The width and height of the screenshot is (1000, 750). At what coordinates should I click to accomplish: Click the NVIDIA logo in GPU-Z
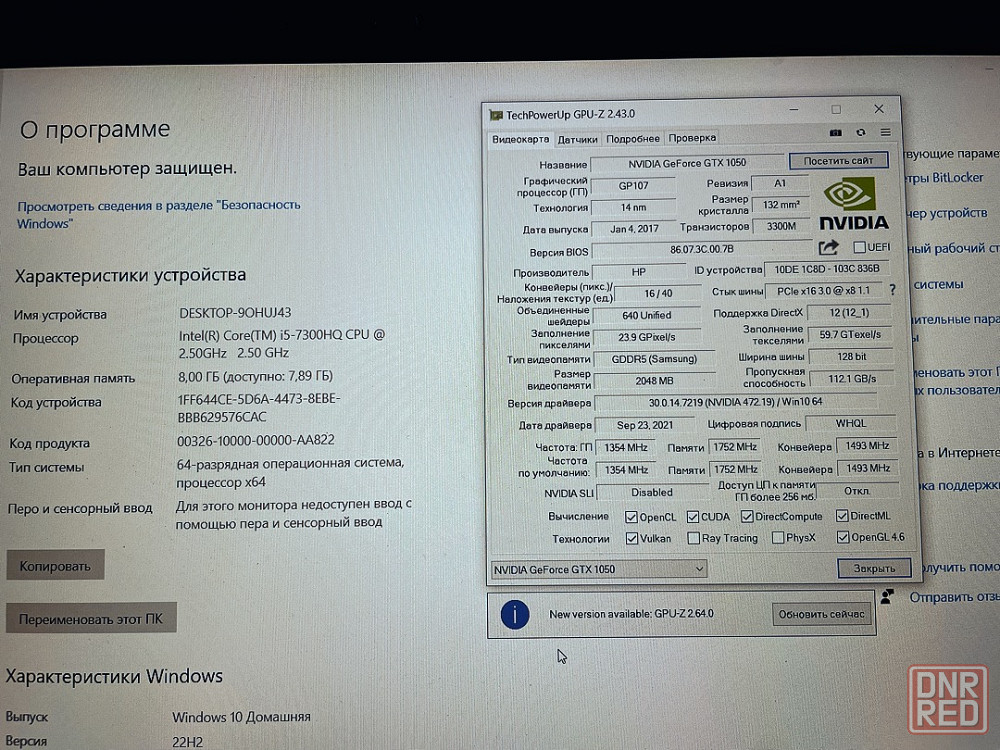tap(853, 204)
